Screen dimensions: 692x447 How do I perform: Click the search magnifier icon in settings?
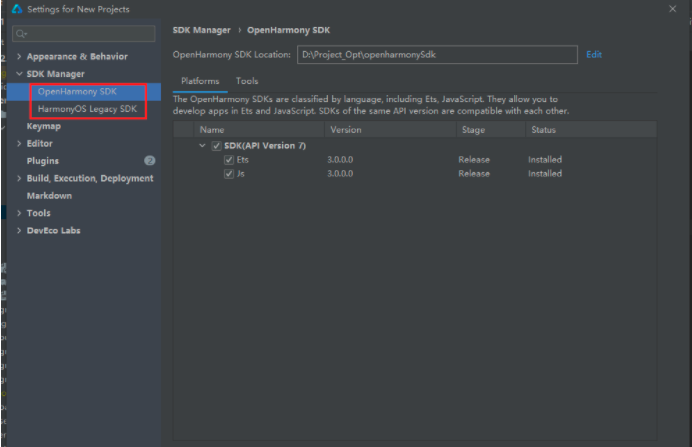[21, 34]
